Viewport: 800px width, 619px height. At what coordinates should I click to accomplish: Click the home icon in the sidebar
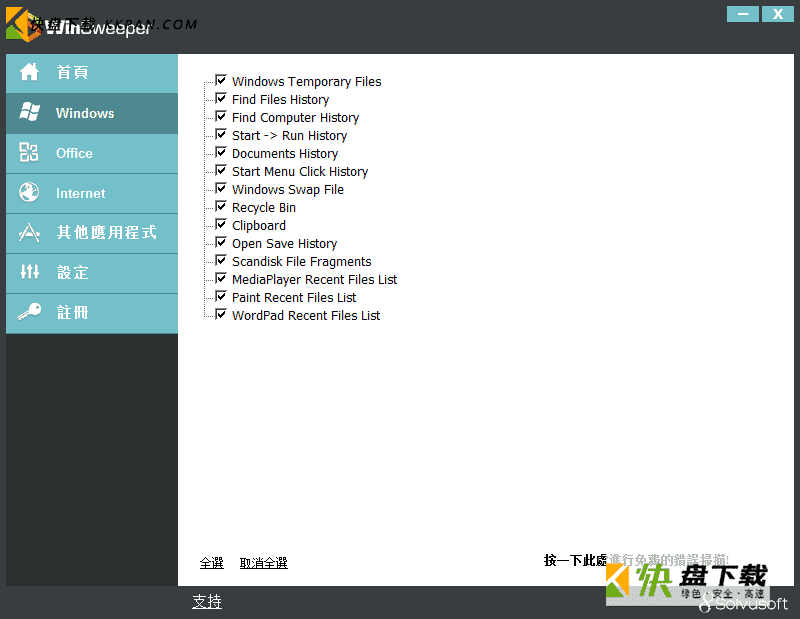(x=29, y=72)
